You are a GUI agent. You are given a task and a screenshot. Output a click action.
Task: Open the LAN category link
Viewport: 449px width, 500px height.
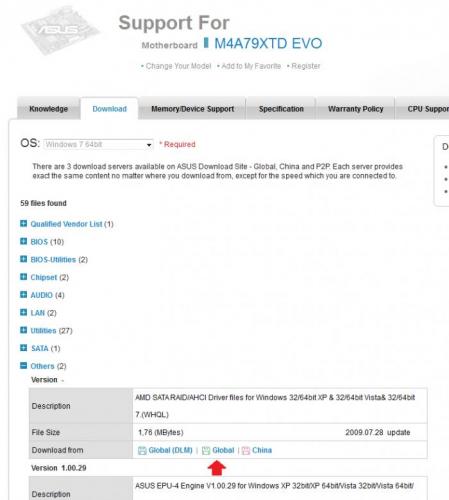click(38, 313)
